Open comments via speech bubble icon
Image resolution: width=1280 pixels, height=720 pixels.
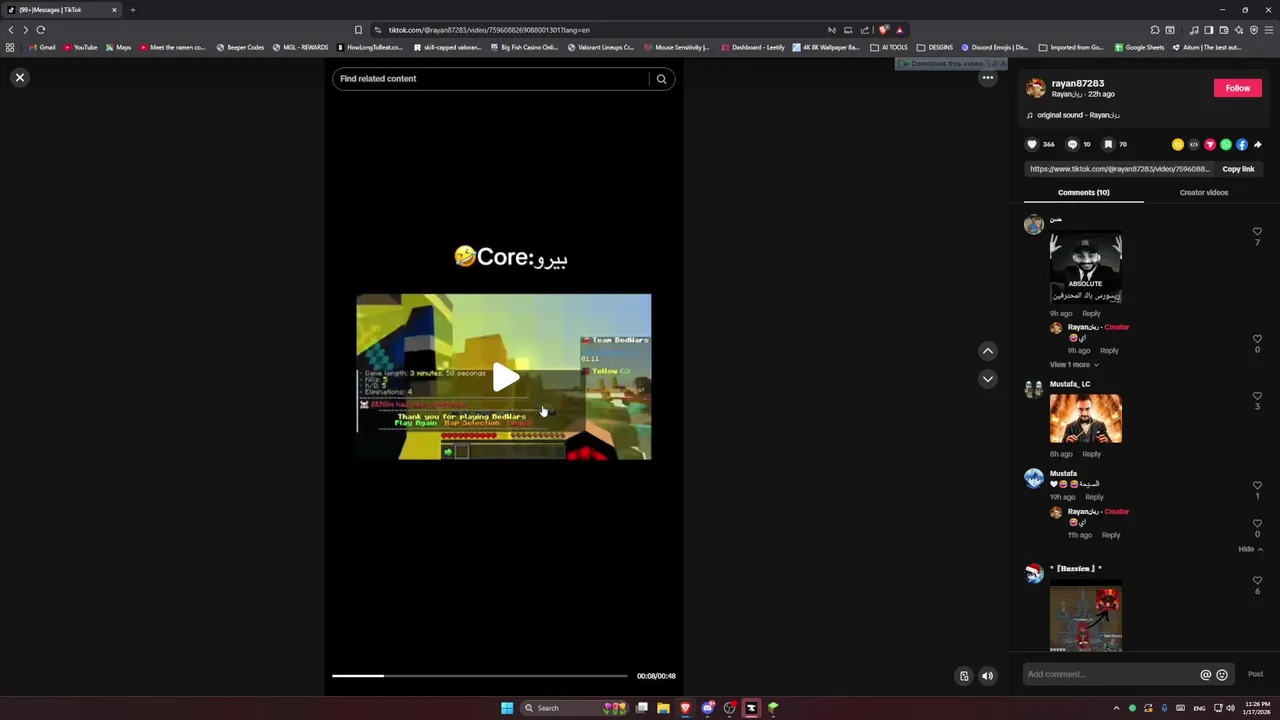1072,144
